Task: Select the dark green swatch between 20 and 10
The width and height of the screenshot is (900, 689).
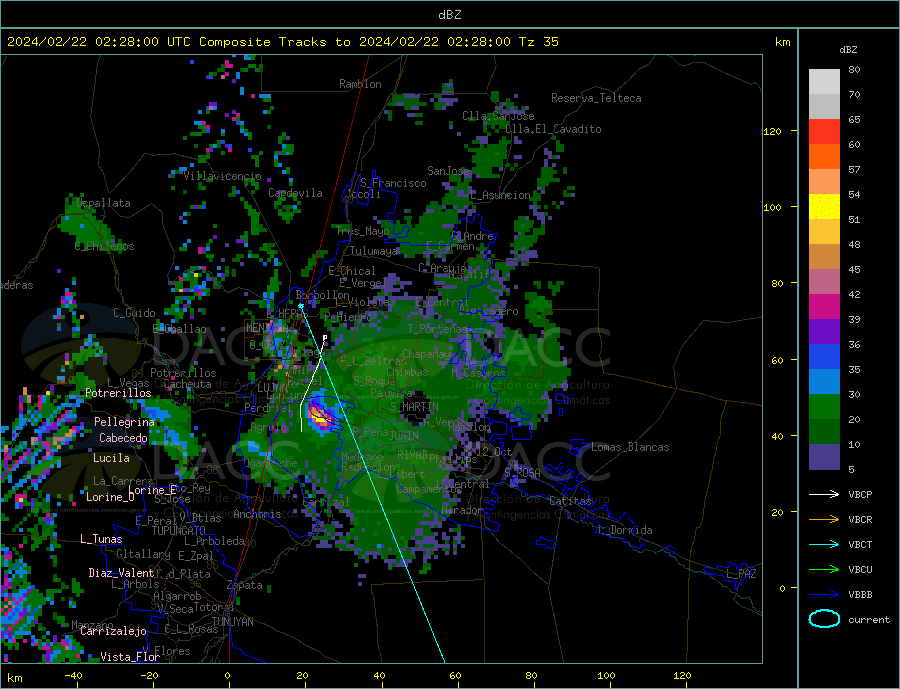Action: [824, 432]
